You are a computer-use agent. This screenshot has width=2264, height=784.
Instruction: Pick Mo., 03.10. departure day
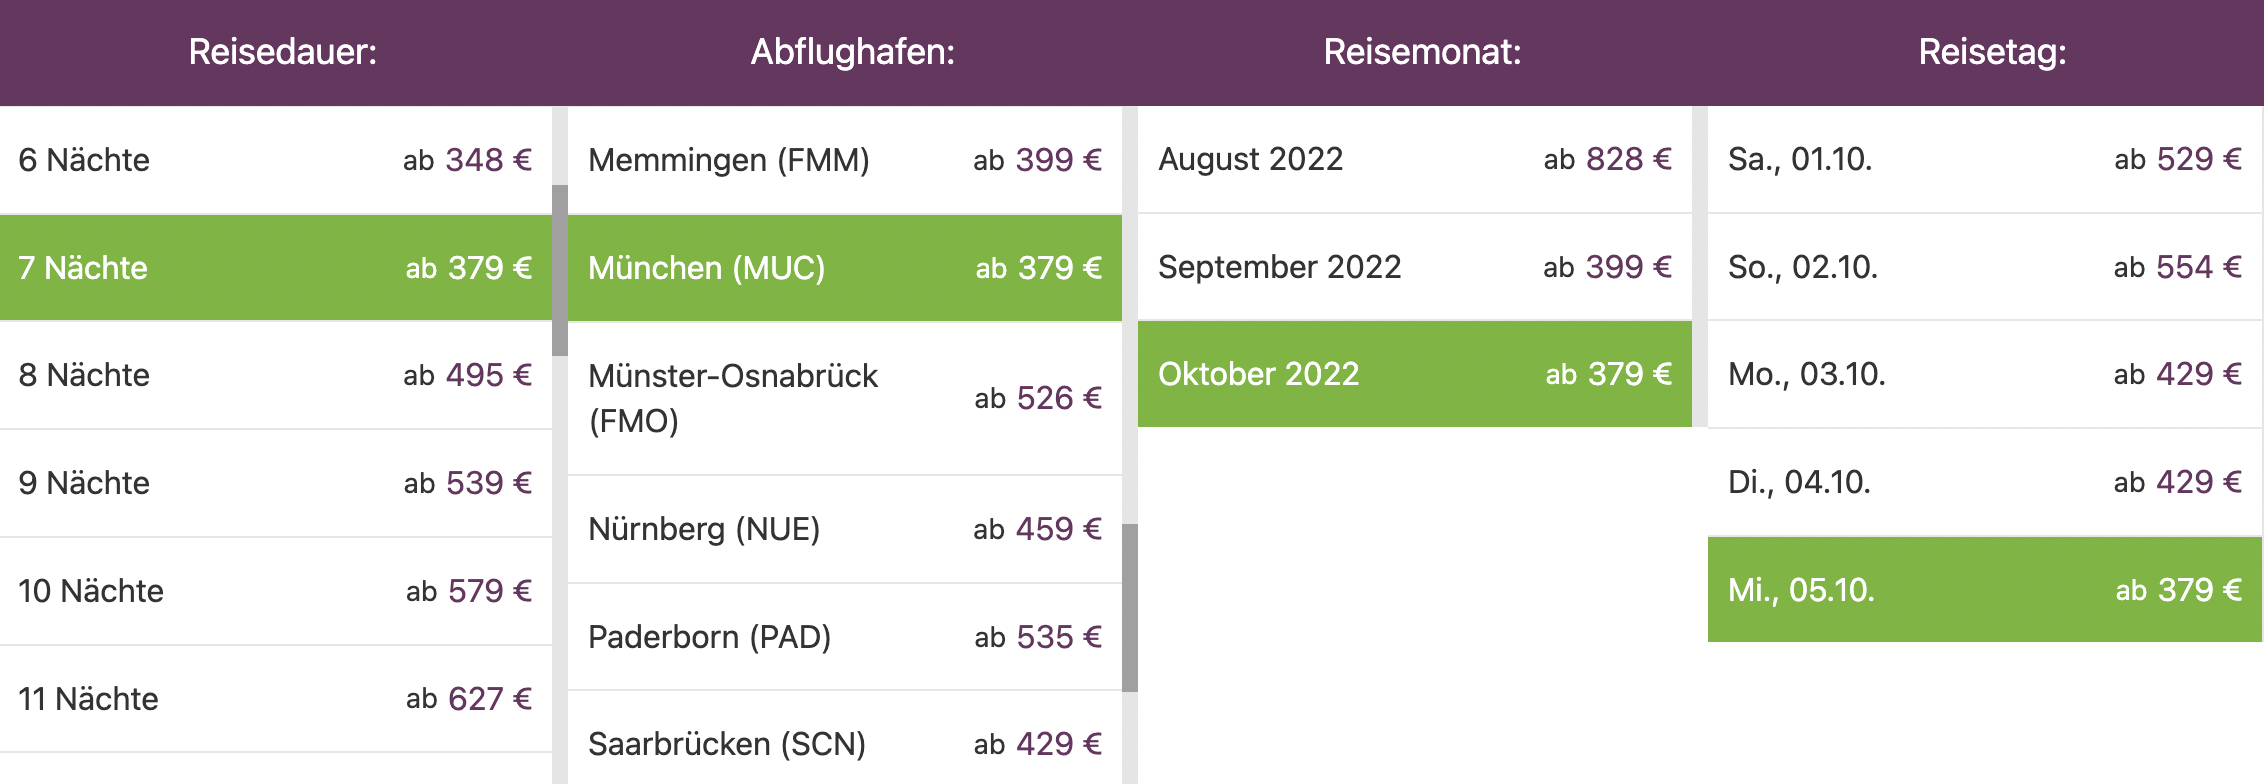click(1985, 374)
